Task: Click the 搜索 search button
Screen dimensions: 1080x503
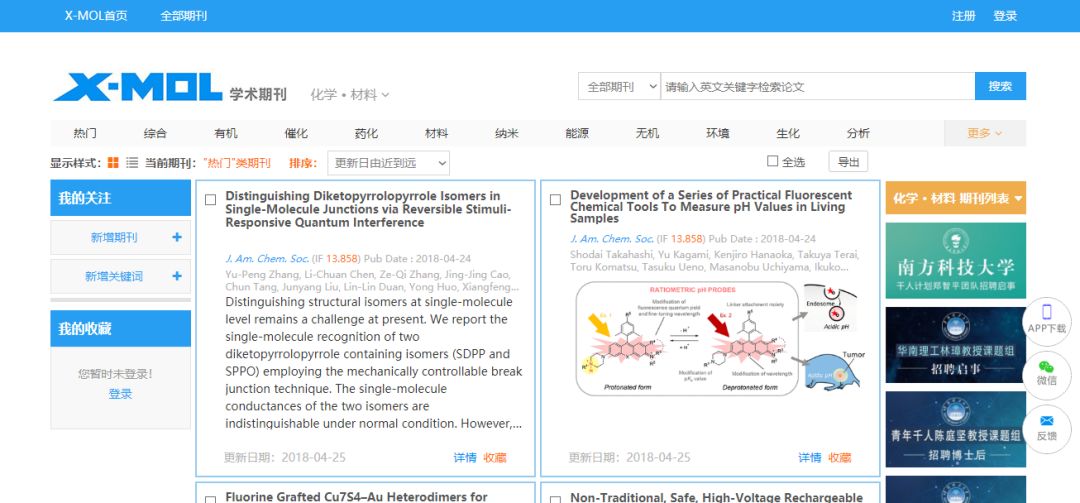Action: [x=1000, y=87]
